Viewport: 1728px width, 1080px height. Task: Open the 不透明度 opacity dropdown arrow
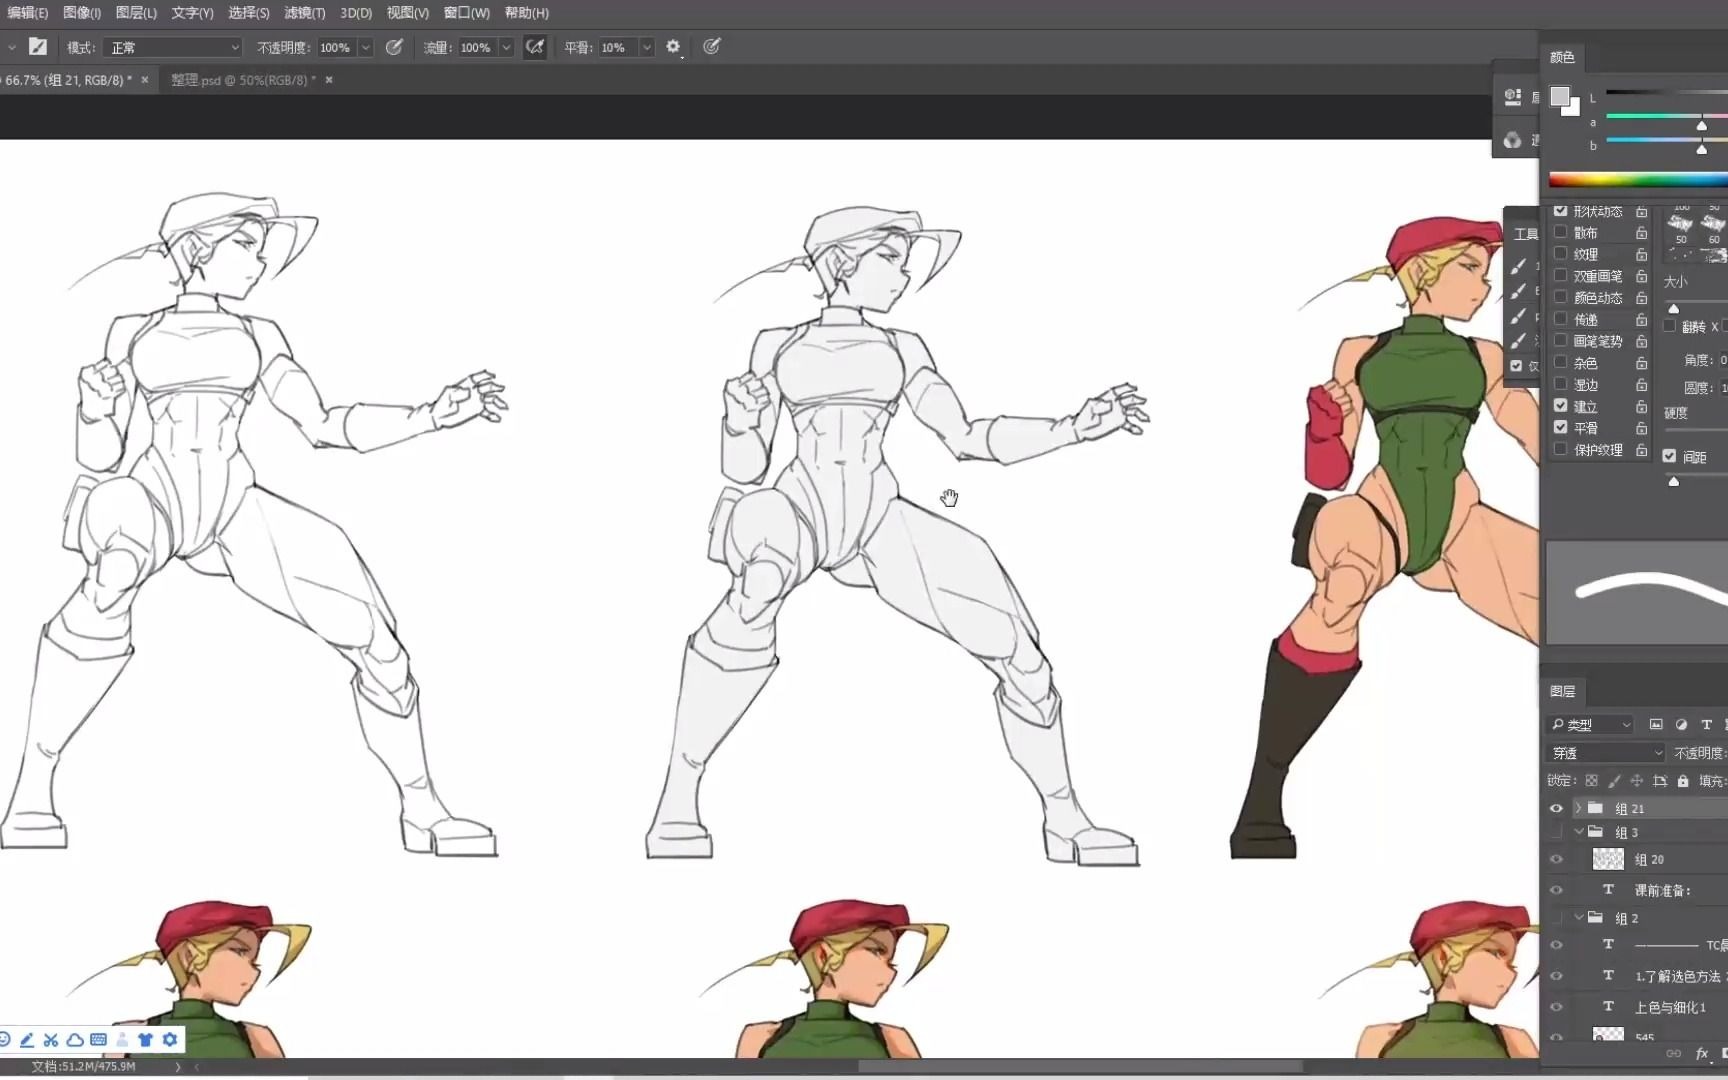366,47
